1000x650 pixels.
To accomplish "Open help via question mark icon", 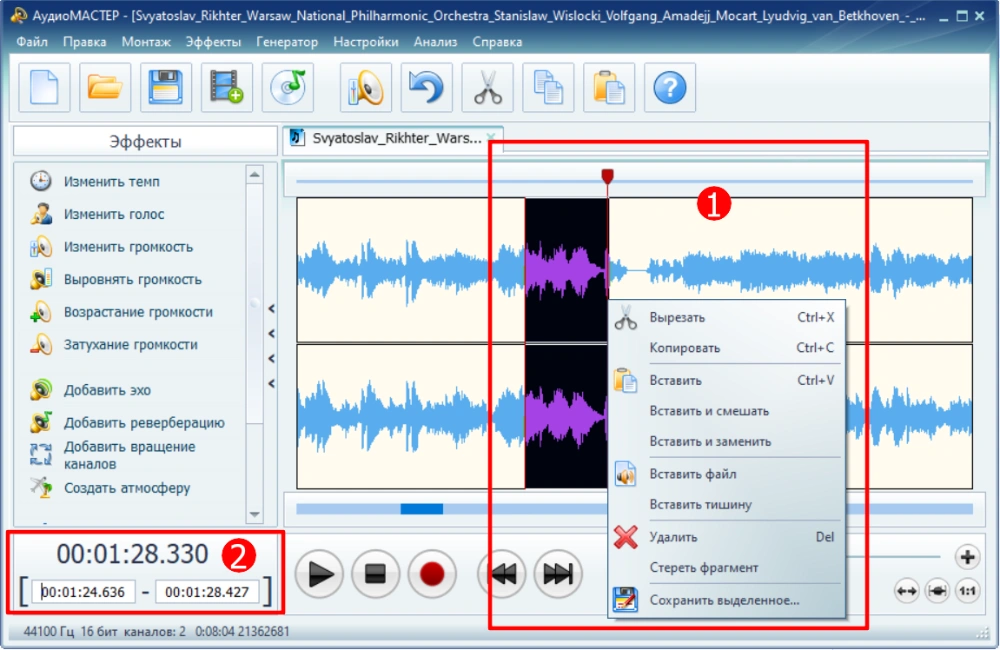I will 670,88.
